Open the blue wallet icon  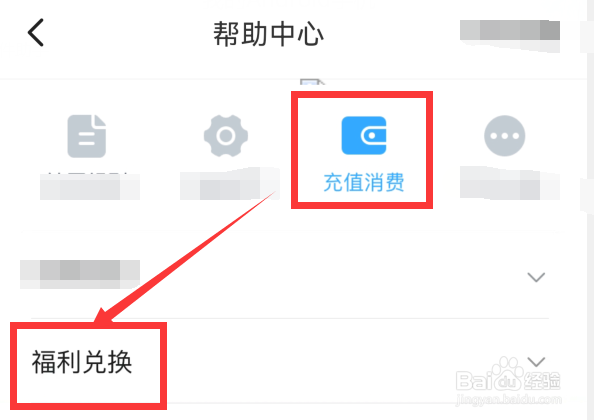pos(364,135)
